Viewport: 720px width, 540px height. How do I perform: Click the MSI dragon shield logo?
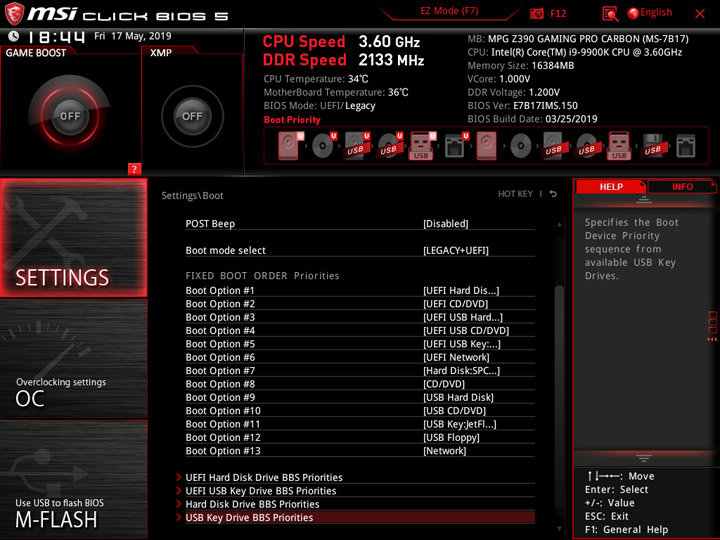pos(14,13)
